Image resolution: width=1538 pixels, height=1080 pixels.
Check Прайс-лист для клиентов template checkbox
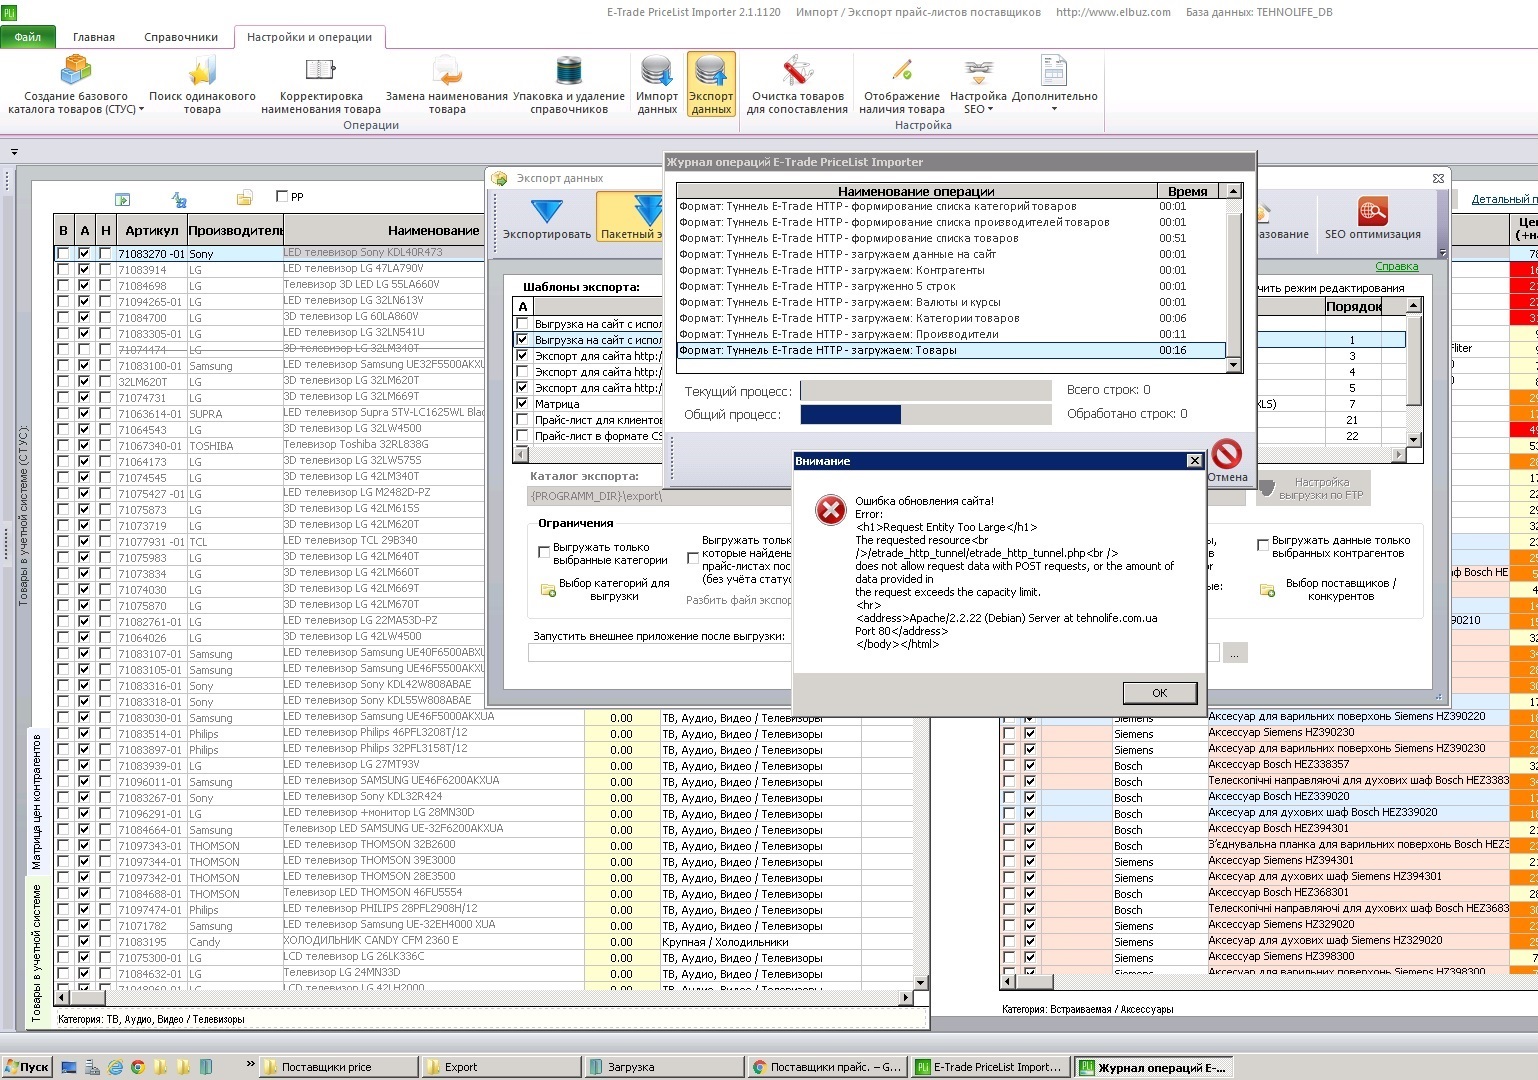click(522, 420)
